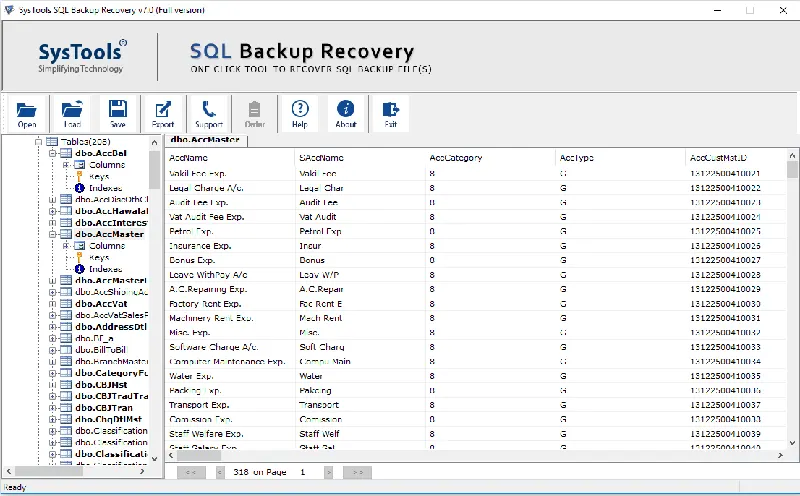Go to the next page button
This screenshot has height=496, width=800.
[329, 473]
